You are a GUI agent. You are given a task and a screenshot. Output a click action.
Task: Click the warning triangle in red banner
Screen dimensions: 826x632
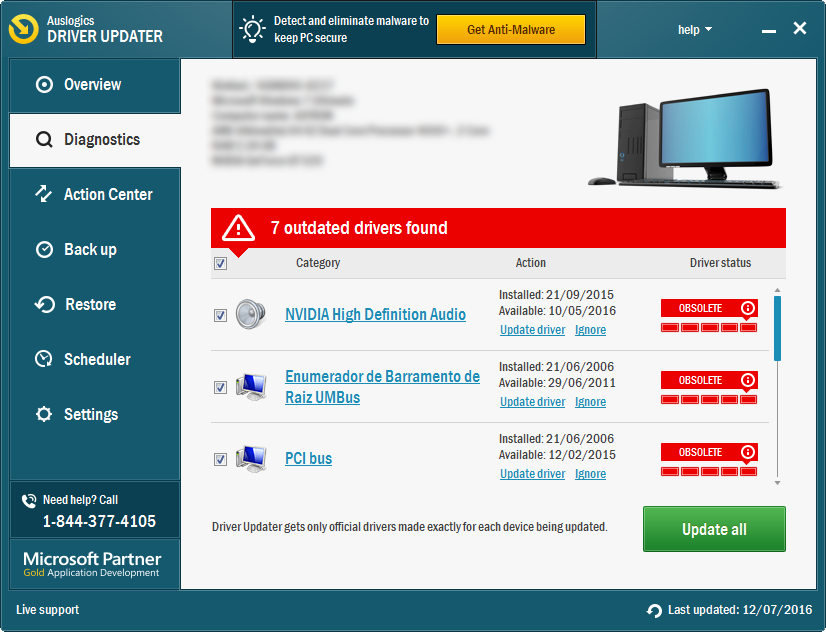[x=239, y=228]
